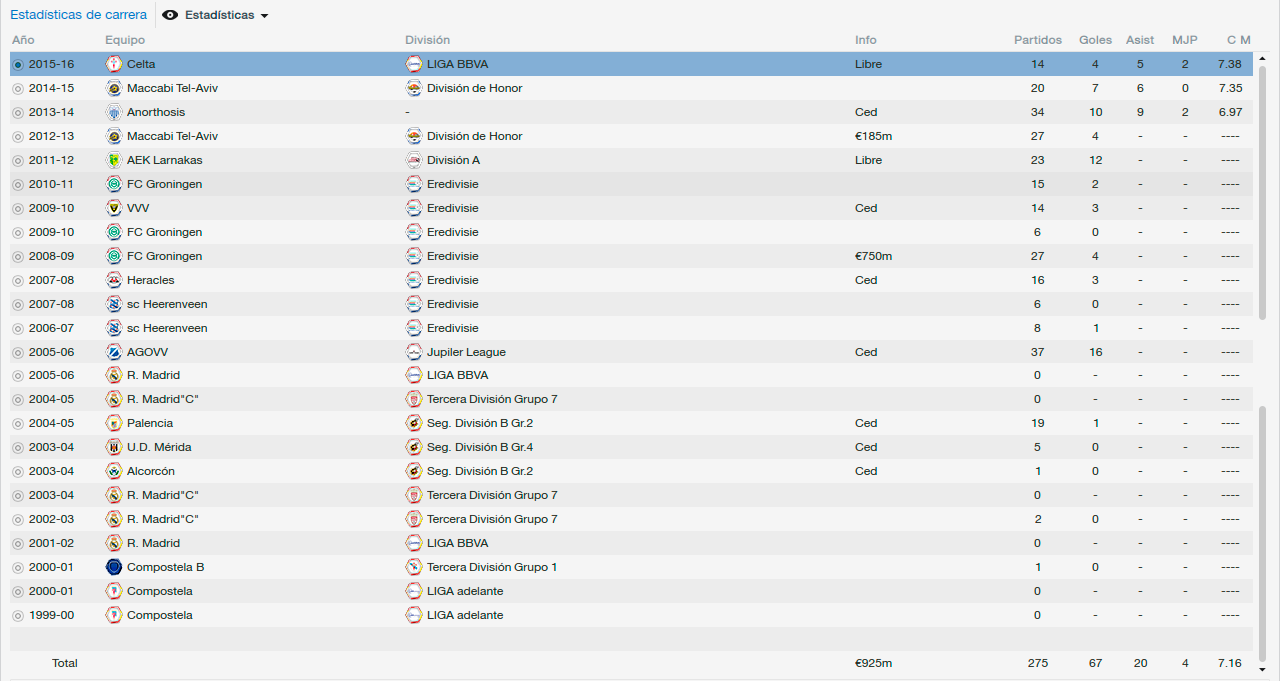Viewport: 1280px width, 681px height.
Task: Click sc Heerenveen badge in 2006-07 row
Action: pos(114,328)
